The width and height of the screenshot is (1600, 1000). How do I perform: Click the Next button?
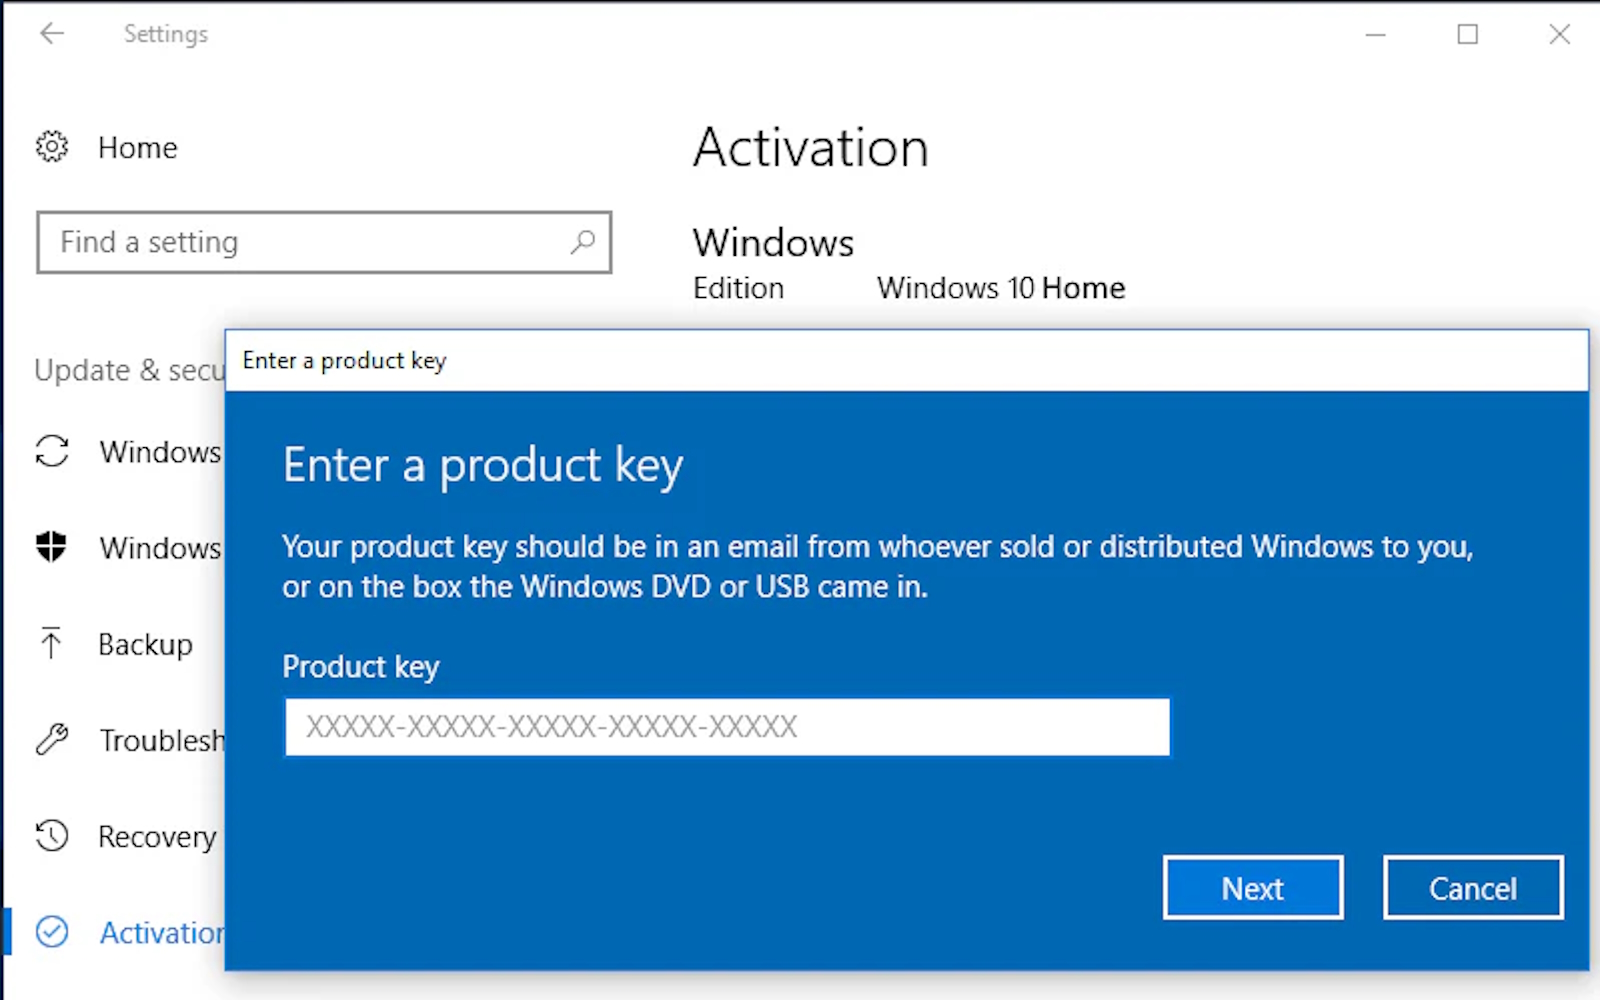(x=1253, y=888)
